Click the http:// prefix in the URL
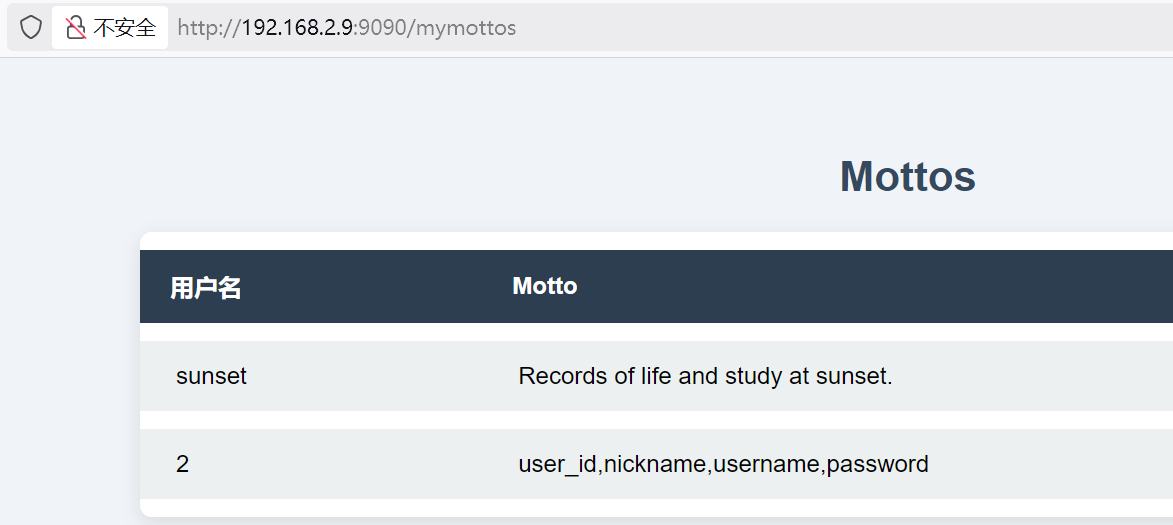Screen dimensions: 1173x525 [208, 27]
